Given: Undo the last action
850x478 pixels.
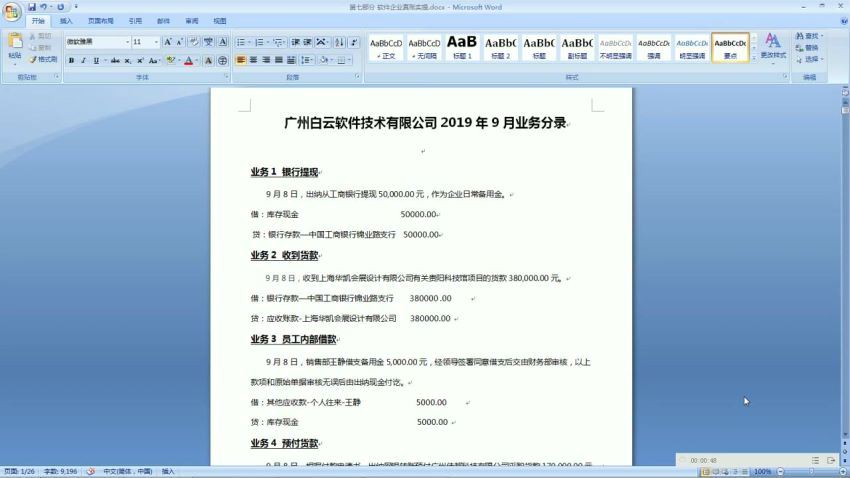Looking at the screenshot, I should point(43,7).
